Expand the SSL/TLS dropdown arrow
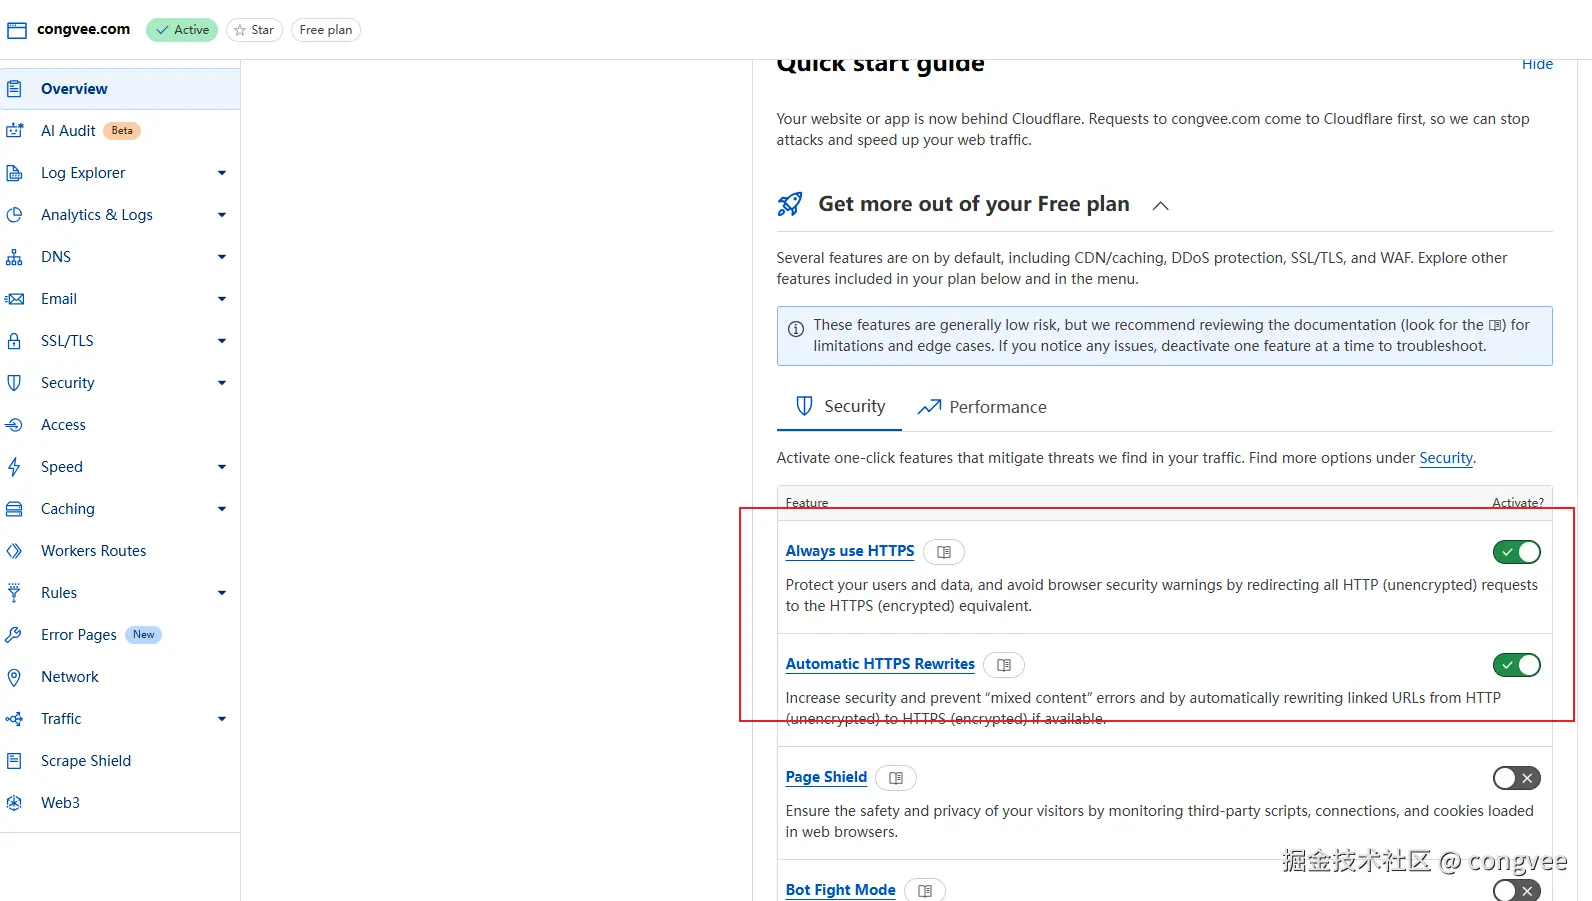Image resolution: width=1592 pixels, height=901 pixels. (x=222, y=341)
